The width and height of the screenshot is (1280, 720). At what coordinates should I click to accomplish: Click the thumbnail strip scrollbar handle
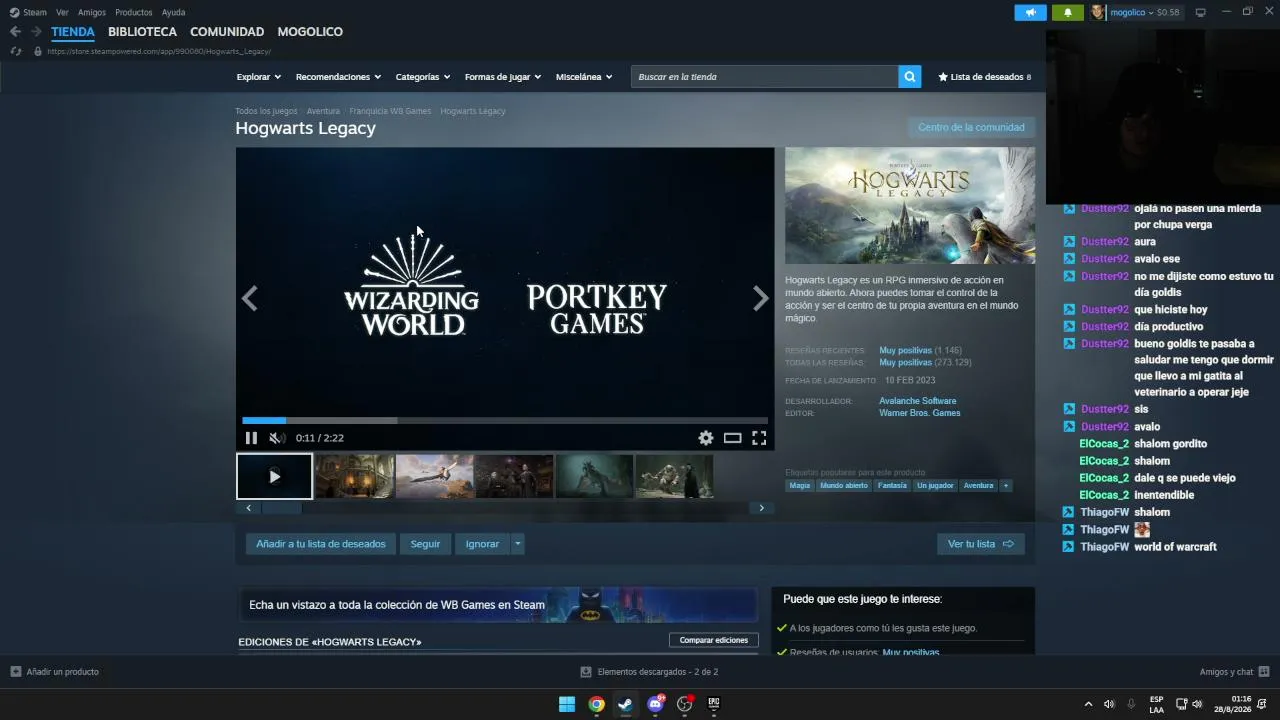281,508
